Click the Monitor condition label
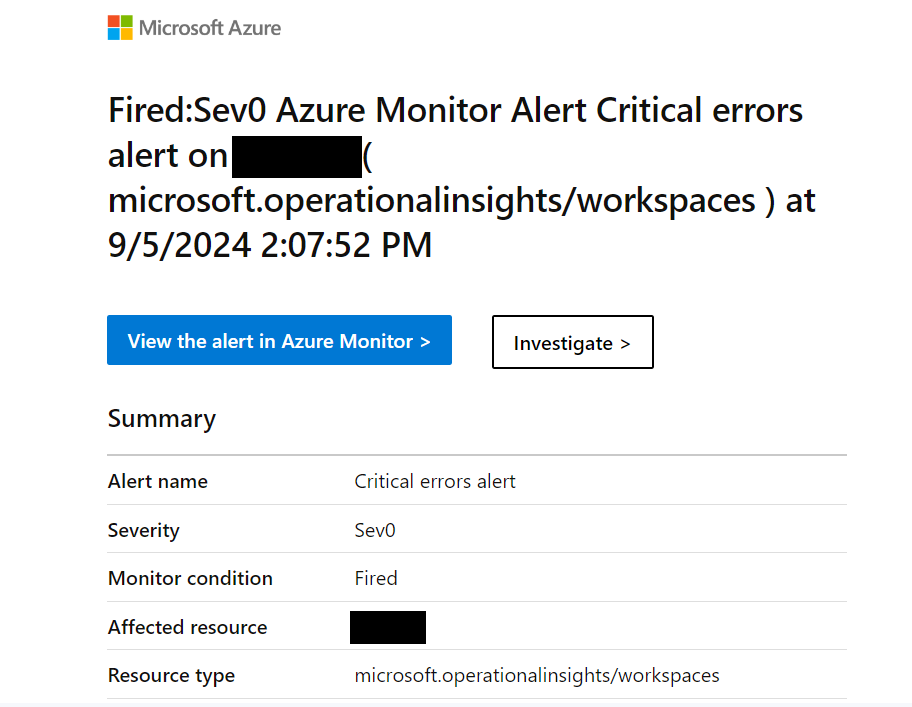Image resolution: width=912 pixels, height=707 pixels. 190,579
